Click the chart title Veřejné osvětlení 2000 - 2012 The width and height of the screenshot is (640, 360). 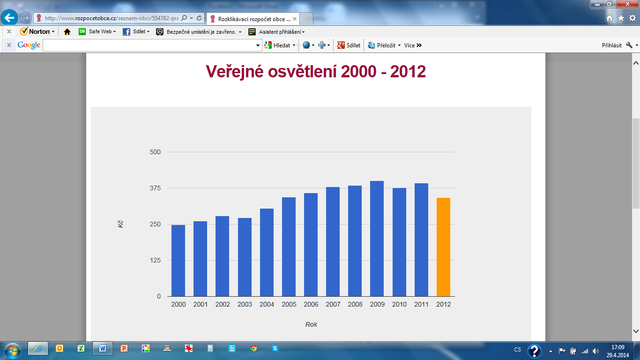click(x=316, y=71)
